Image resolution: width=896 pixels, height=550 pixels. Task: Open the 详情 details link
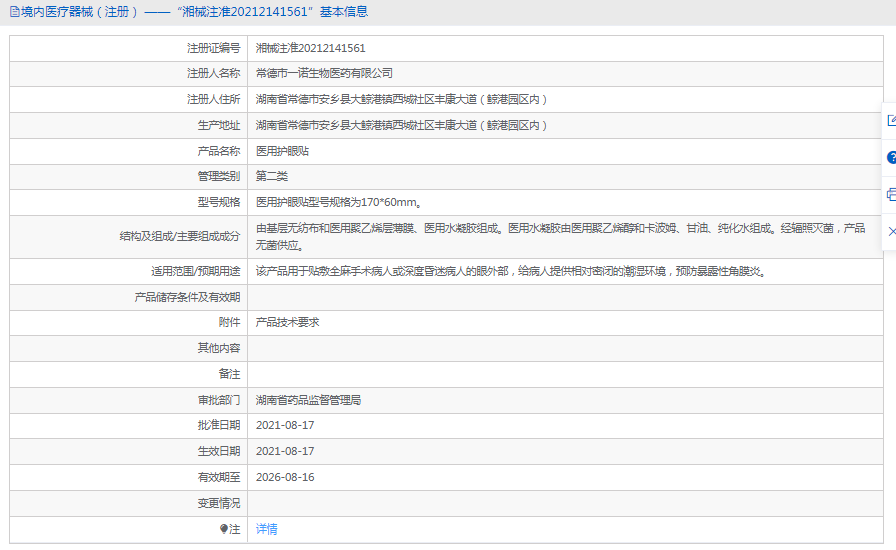[x=267, y=529]
